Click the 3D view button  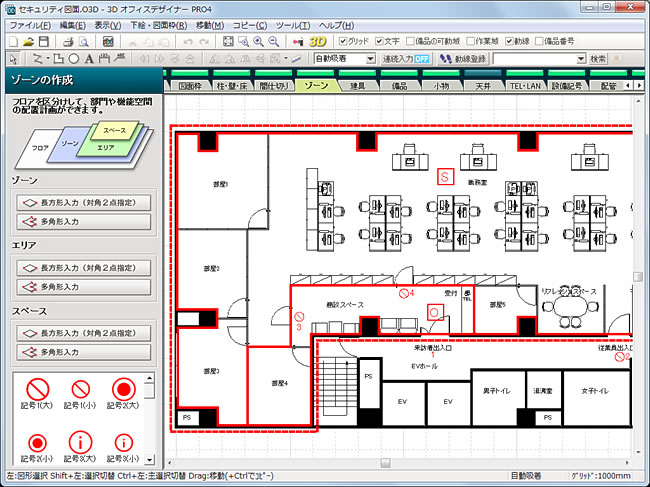(x=318, y=41)
